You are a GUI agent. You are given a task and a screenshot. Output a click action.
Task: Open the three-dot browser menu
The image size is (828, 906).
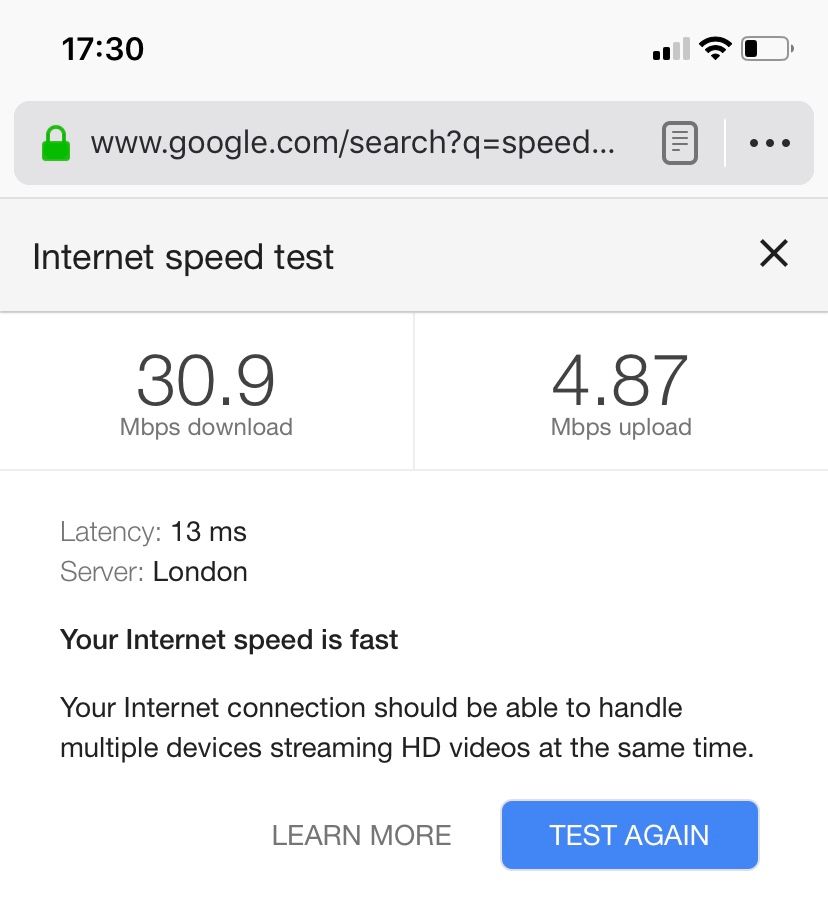[x=769, y=143]
